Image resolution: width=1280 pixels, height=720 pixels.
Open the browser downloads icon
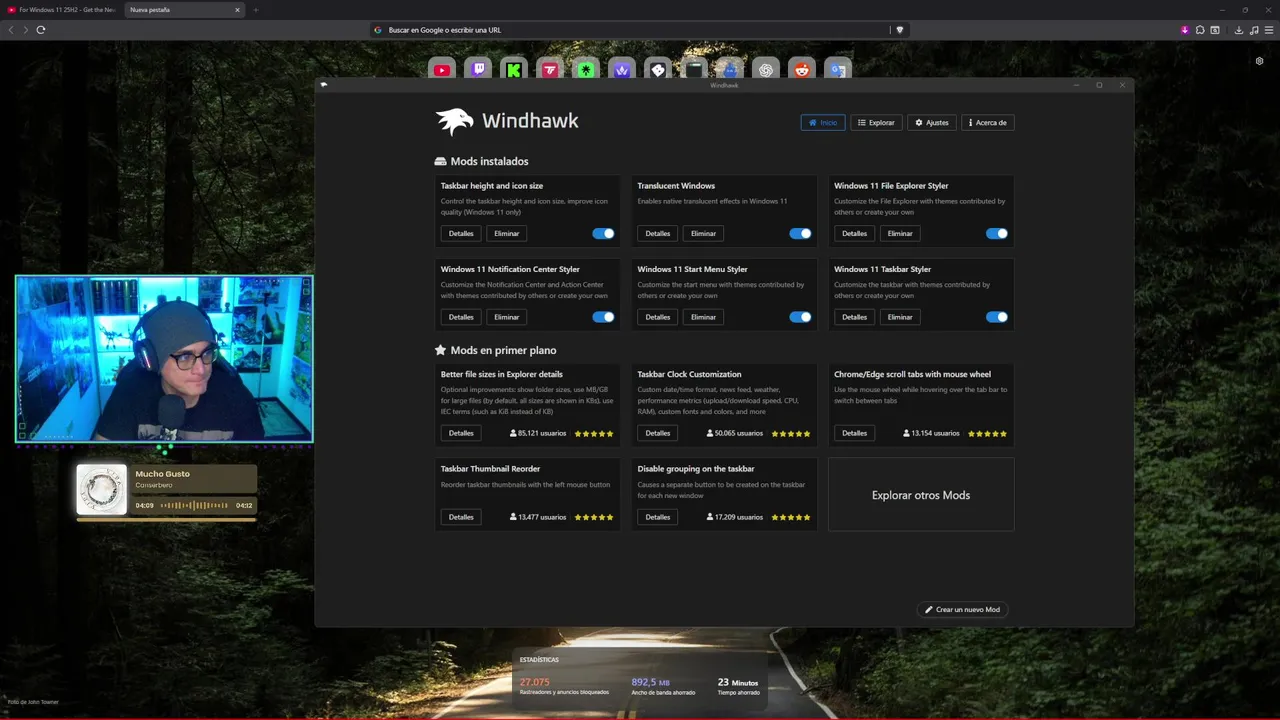(1239, 30)
